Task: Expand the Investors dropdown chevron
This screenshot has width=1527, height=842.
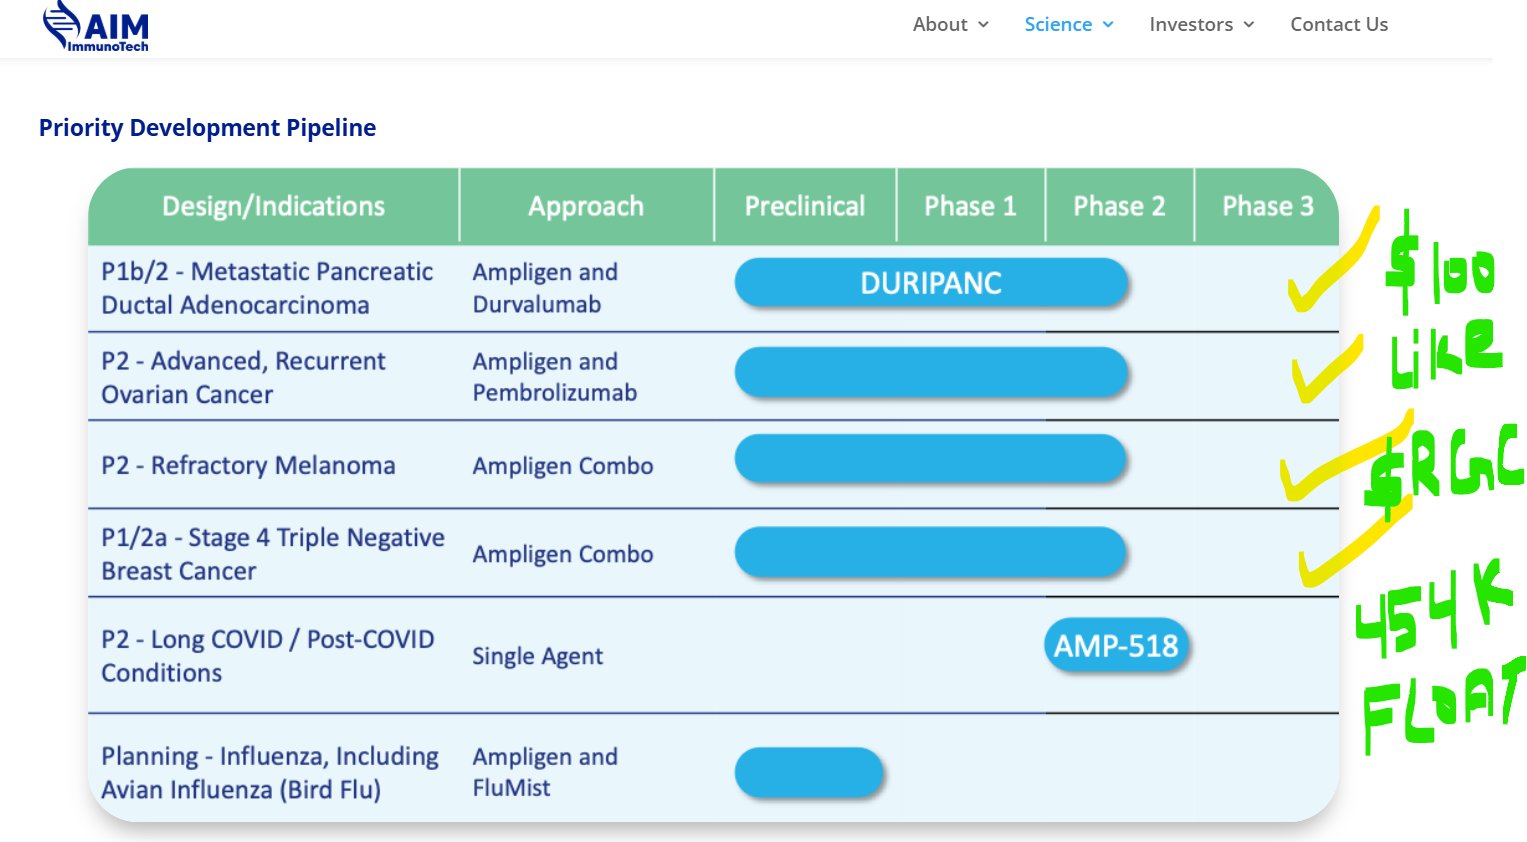Action: click(x=1249, y=25)
